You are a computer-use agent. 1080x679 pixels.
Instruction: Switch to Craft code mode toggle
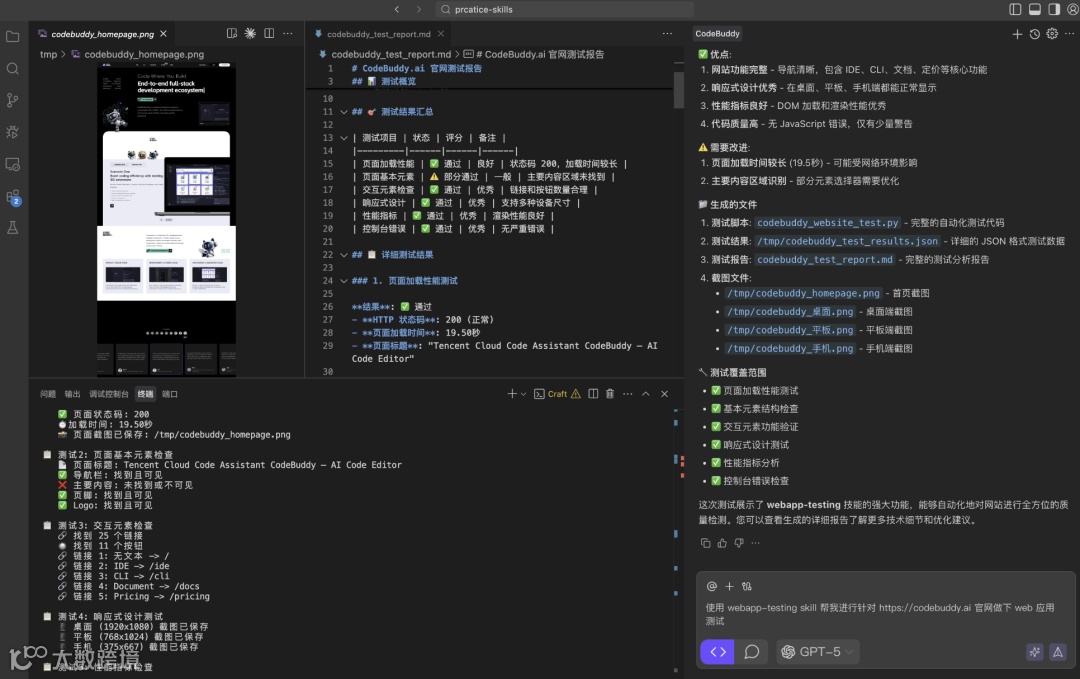click(717, 651)
